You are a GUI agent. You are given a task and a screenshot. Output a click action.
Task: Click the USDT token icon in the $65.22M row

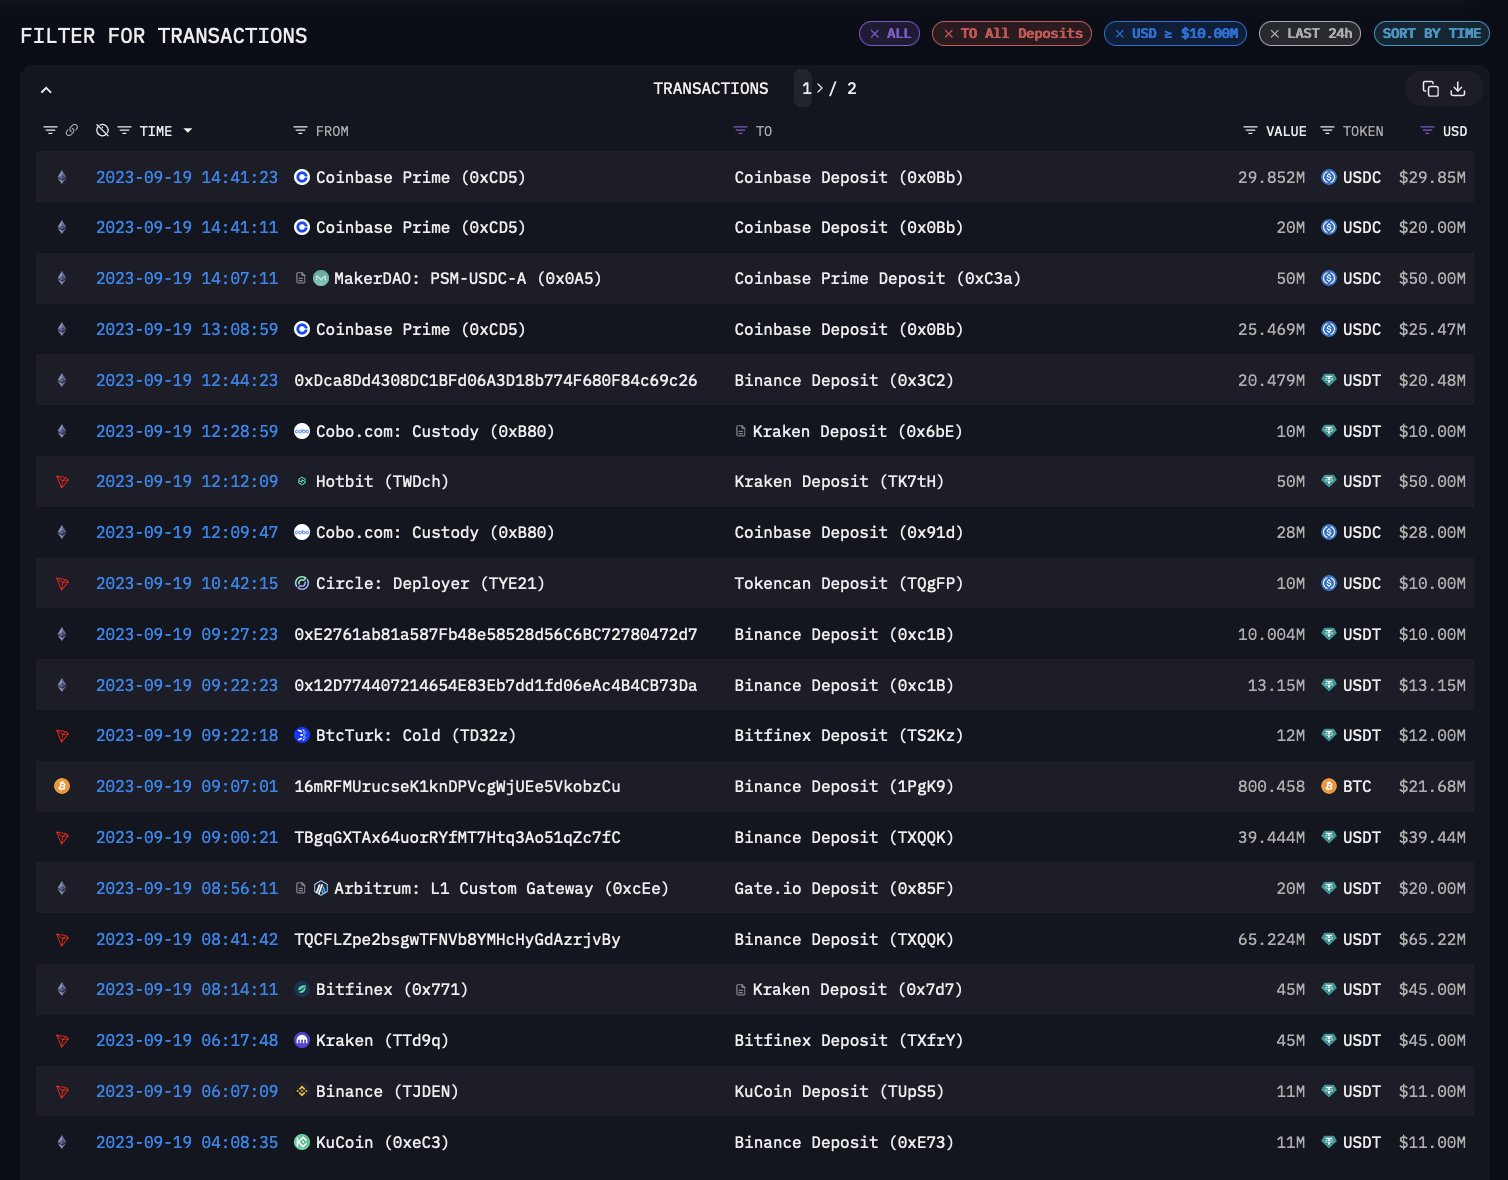1329,939
